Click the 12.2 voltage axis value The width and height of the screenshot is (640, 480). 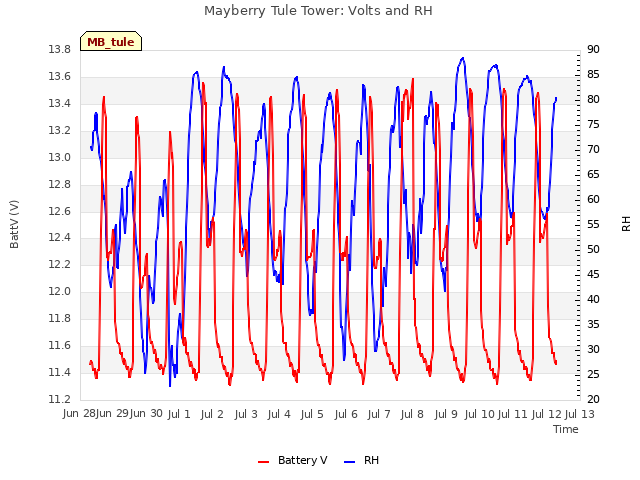60,264
